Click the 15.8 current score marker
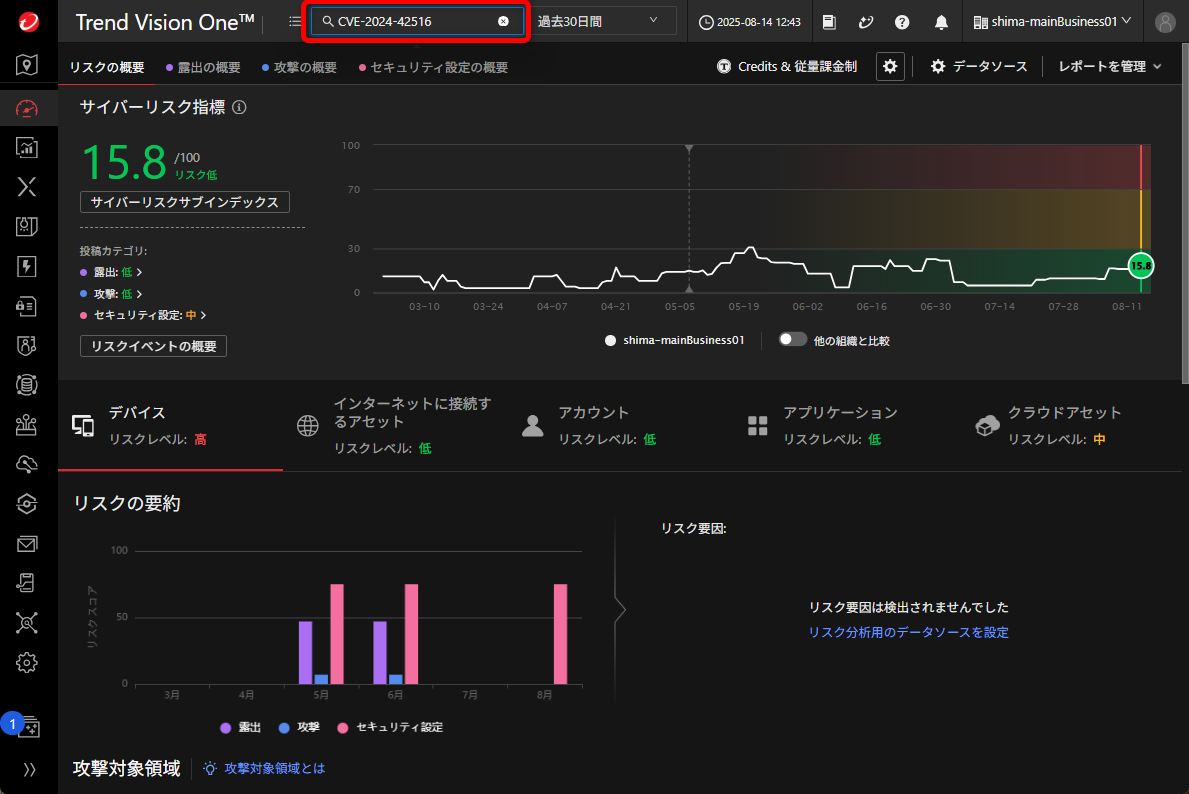 click(1140, 265)
